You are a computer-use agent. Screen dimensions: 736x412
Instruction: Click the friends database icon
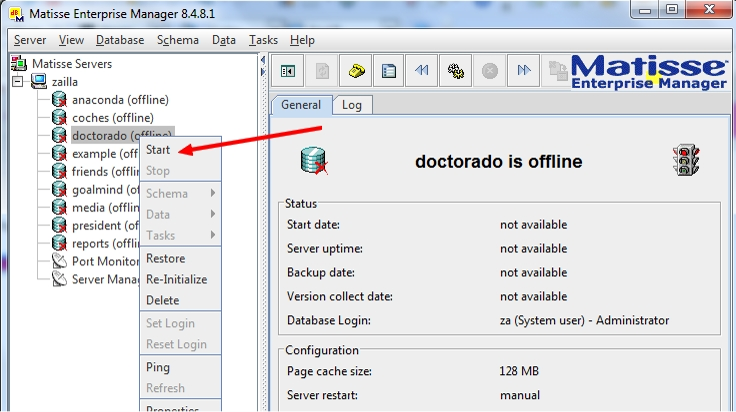click(59, 171)
